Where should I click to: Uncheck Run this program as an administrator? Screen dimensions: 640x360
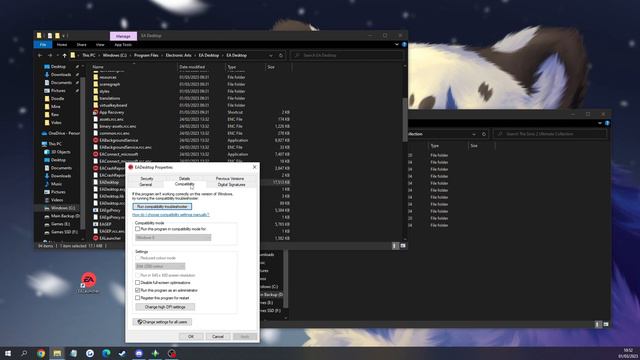click(x=138, y=290)
